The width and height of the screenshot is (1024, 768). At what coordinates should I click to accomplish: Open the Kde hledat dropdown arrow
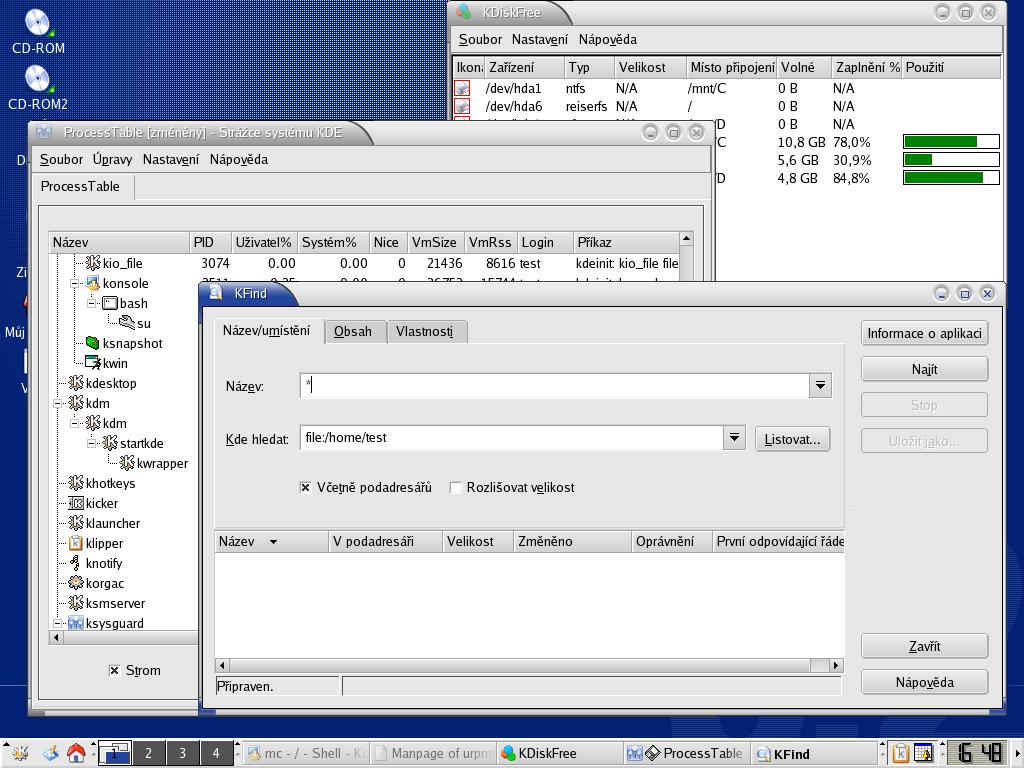(x=734, y=438)
